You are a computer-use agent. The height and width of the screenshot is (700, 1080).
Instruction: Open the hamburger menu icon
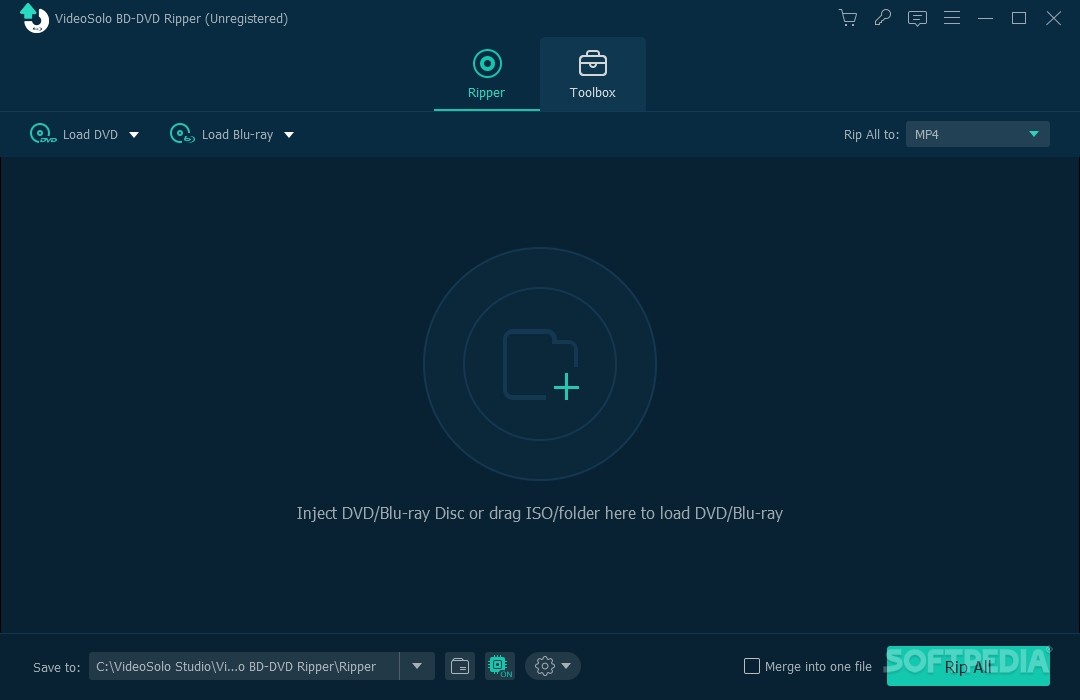(952, 18)
